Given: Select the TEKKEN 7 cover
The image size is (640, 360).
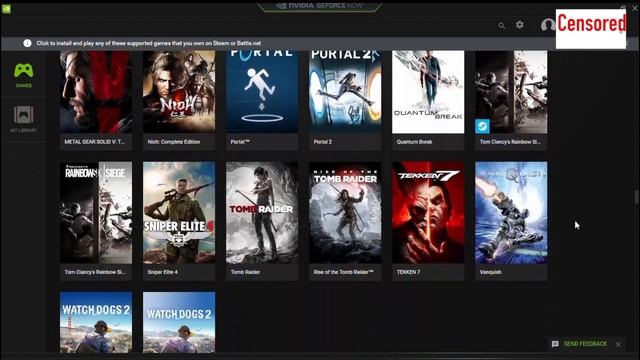Looking at the screenshot, I should click(x=428, y=213).
